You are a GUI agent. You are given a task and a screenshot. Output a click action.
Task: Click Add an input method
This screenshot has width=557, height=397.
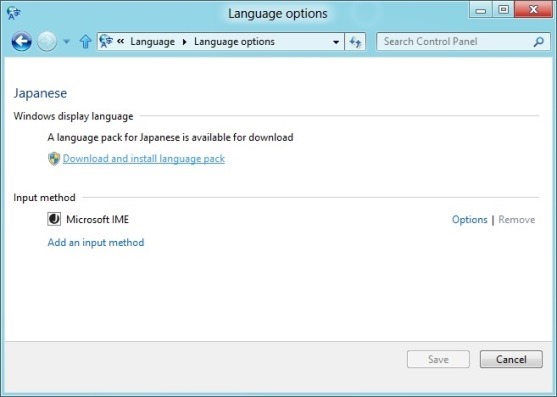[x=96, y=243]
